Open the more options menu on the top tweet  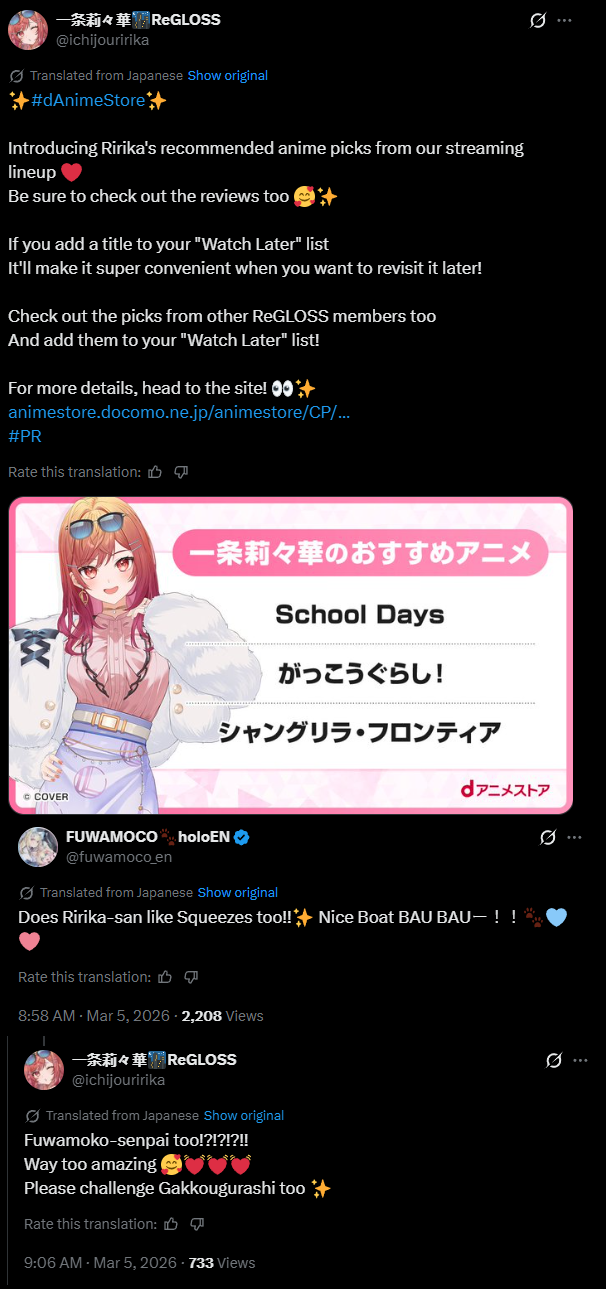565,20
